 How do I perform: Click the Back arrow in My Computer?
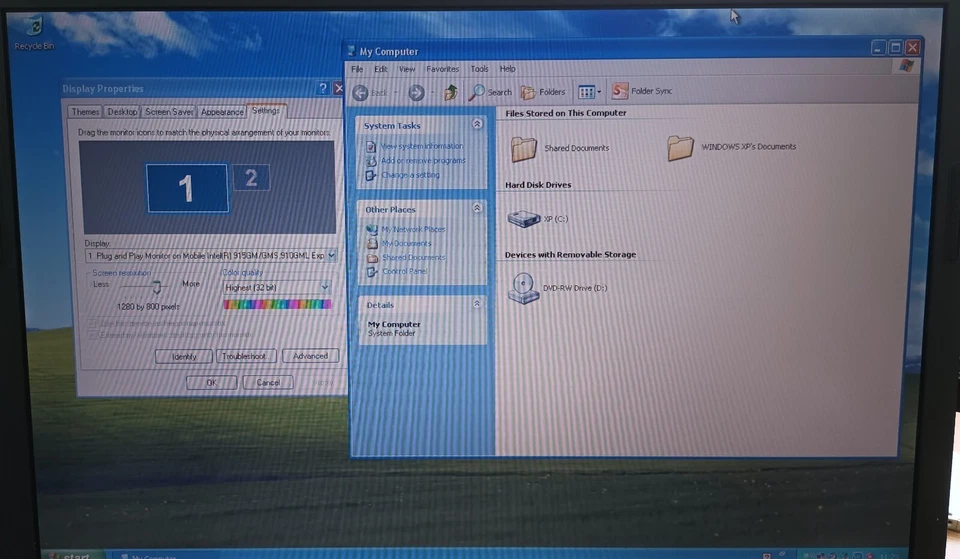coord(361,92)
